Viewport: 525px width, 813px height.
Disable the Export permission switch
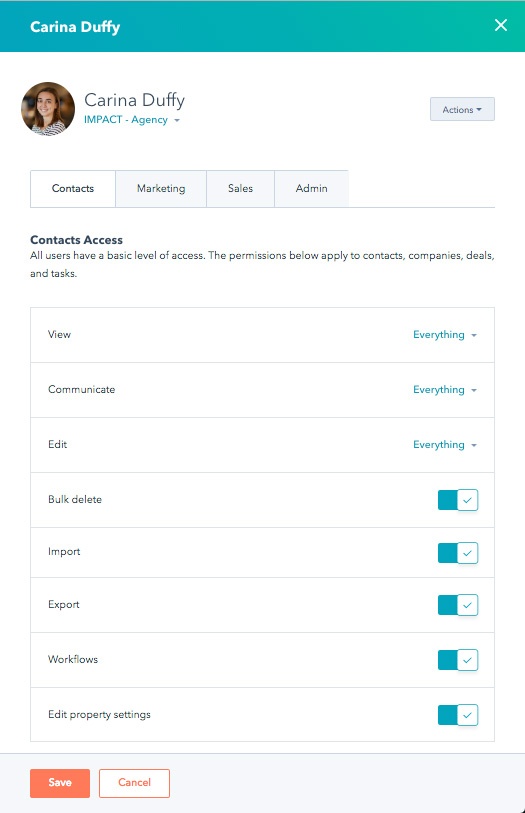458,605
